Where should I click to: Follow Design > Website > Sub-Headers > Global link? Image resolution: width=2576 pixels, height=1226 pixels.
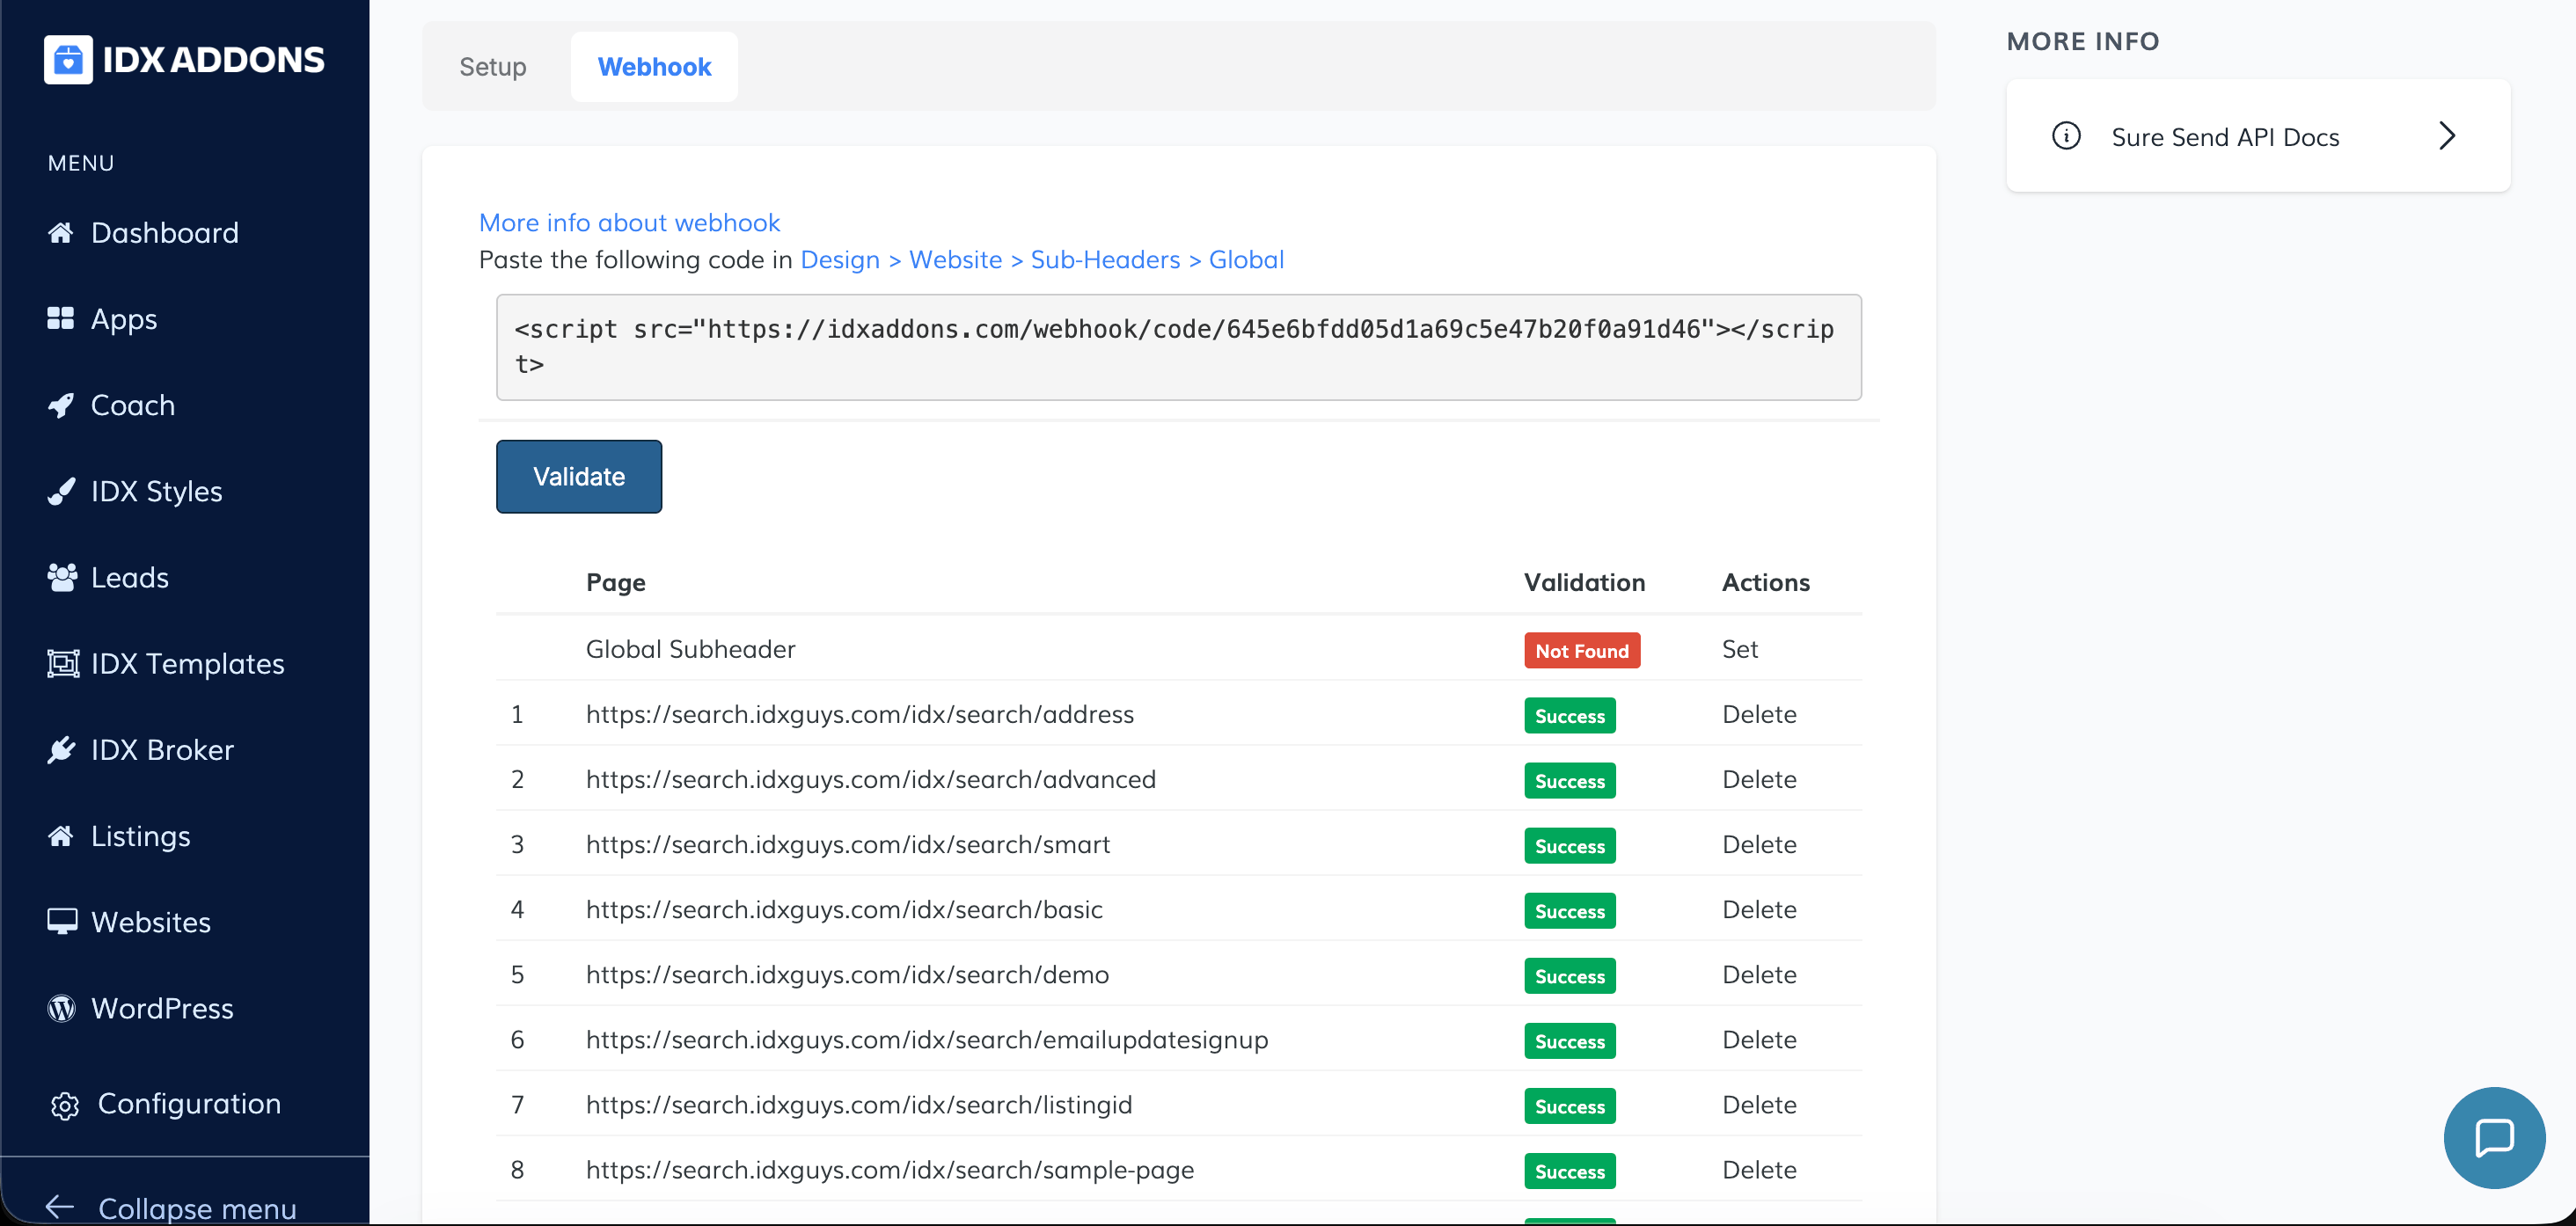tap(1041, 260)
